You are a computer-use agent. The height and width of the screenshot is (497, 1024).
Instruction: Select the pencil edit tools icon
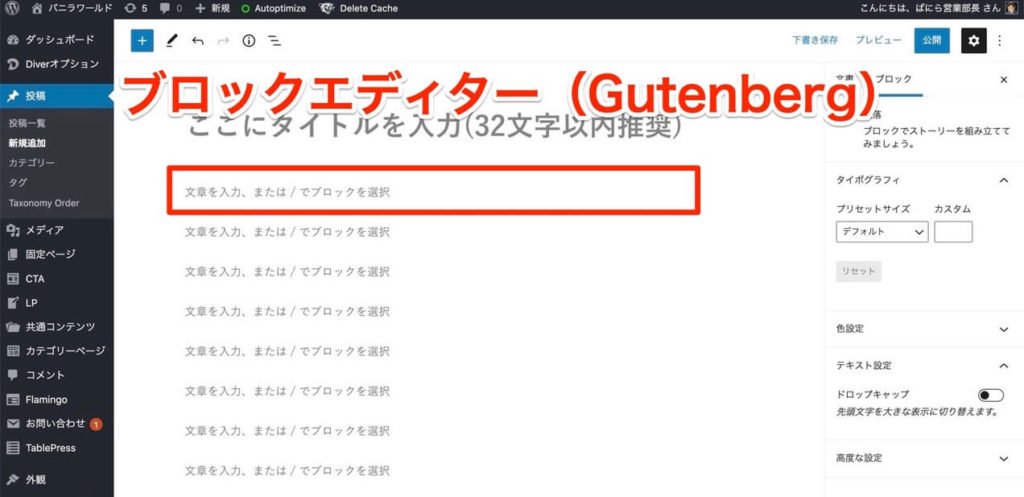(171, 40)
